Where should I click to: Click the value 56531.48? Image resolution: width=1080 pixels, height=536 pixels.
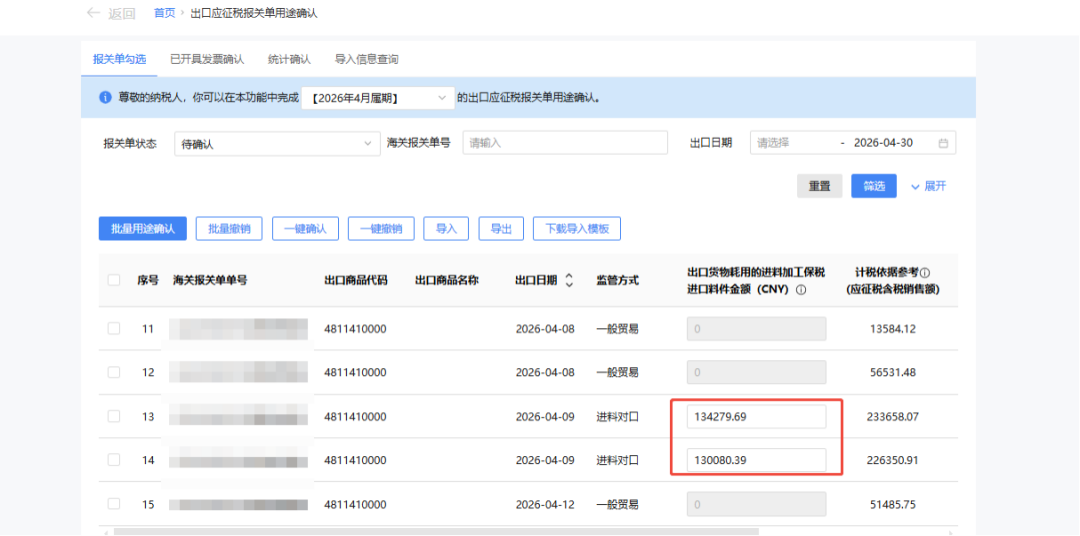893,372
